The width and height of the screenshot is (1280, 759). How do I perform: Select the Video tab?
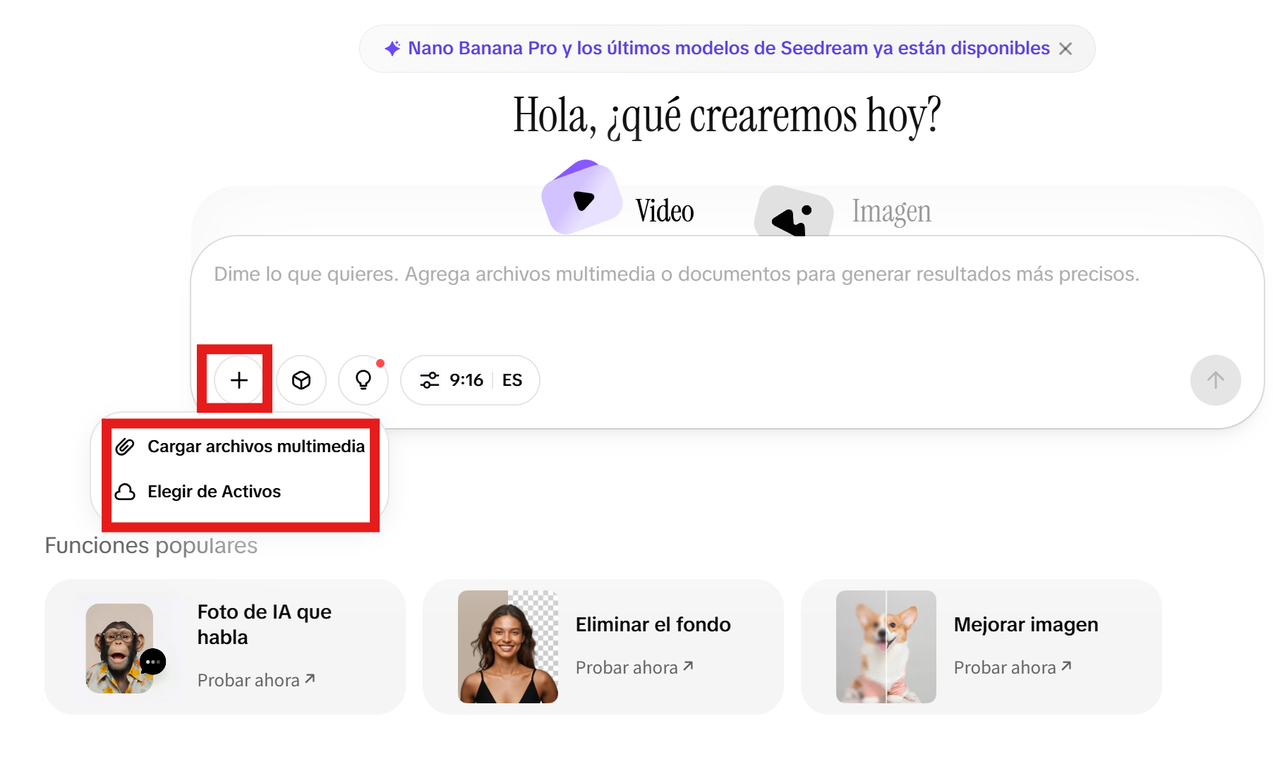point(661,211)
